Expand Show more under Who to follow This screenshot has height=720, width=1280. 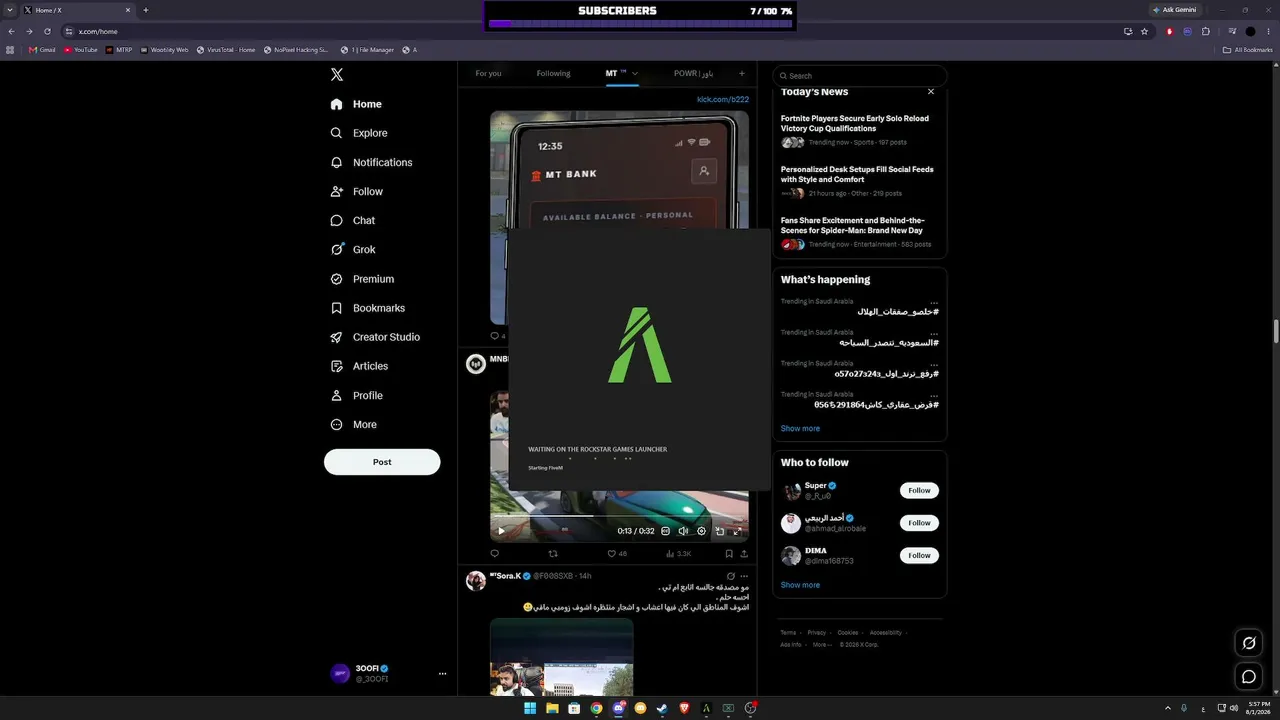pos(800,585)
